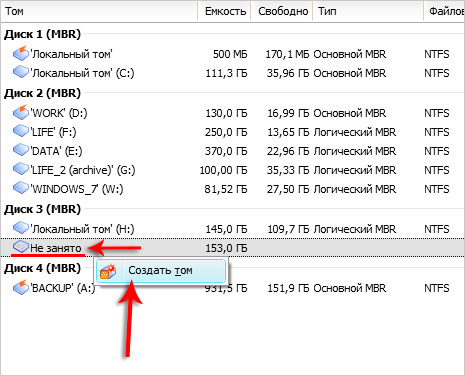
Task: Select the 'WINDOWS_7' (W:) volume name
Action: point(77,189)
